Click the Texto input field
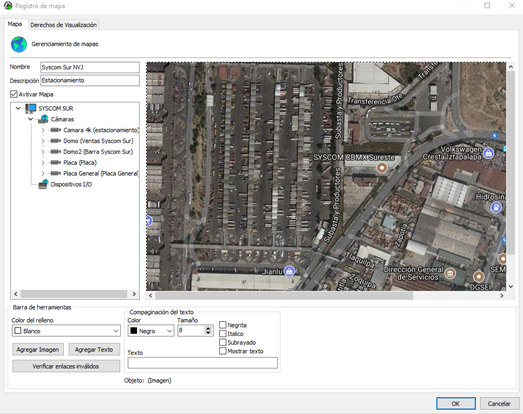The height and width of the screenshot is (414, 523). click(x=202, y=363)
